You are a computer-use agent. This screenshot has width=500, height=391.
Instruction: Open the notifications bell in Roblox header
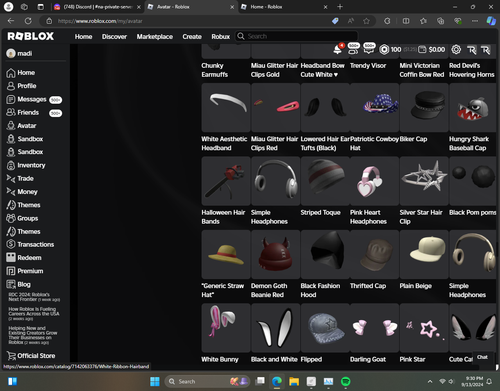tap(337, 50)
